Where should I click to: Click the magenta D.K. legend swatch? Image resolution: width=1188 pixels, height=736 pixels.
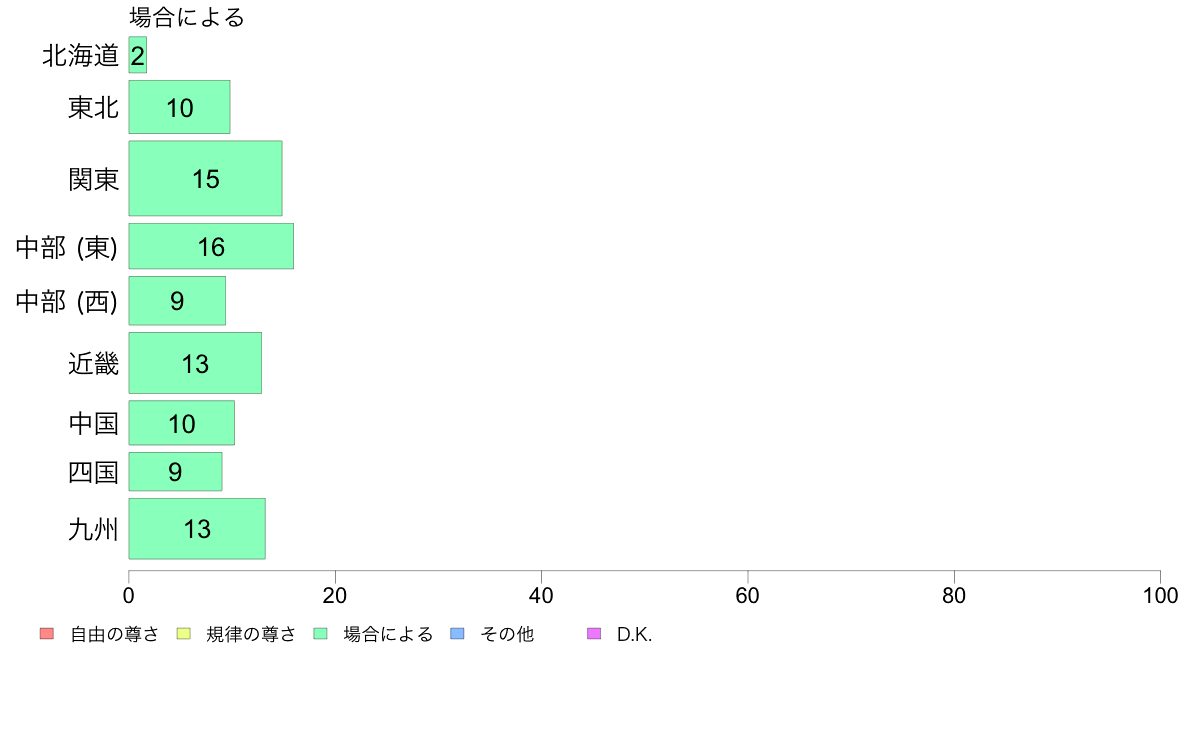coord(594,634)
